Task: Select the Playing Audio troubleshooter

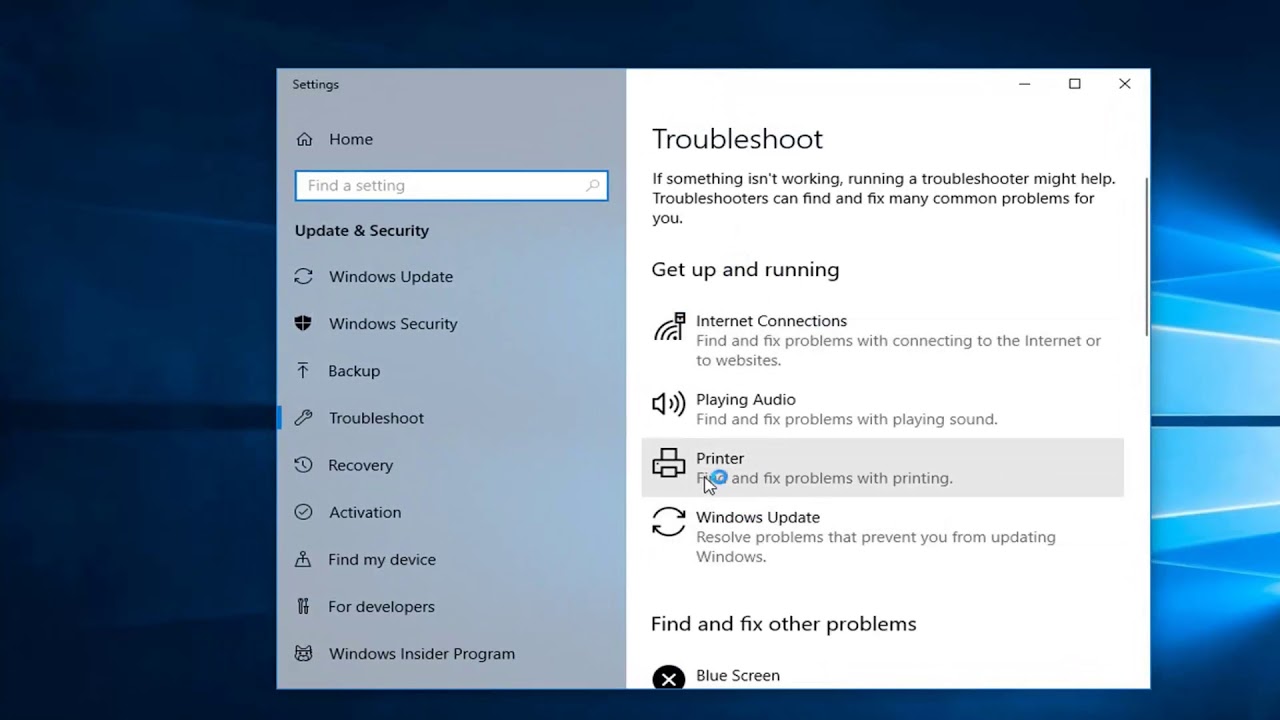Action: 882,409
